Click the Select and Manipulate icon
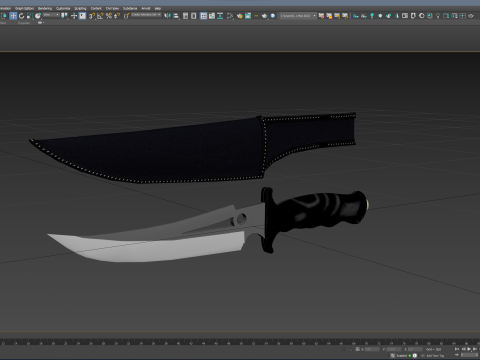 coord(74,16)
